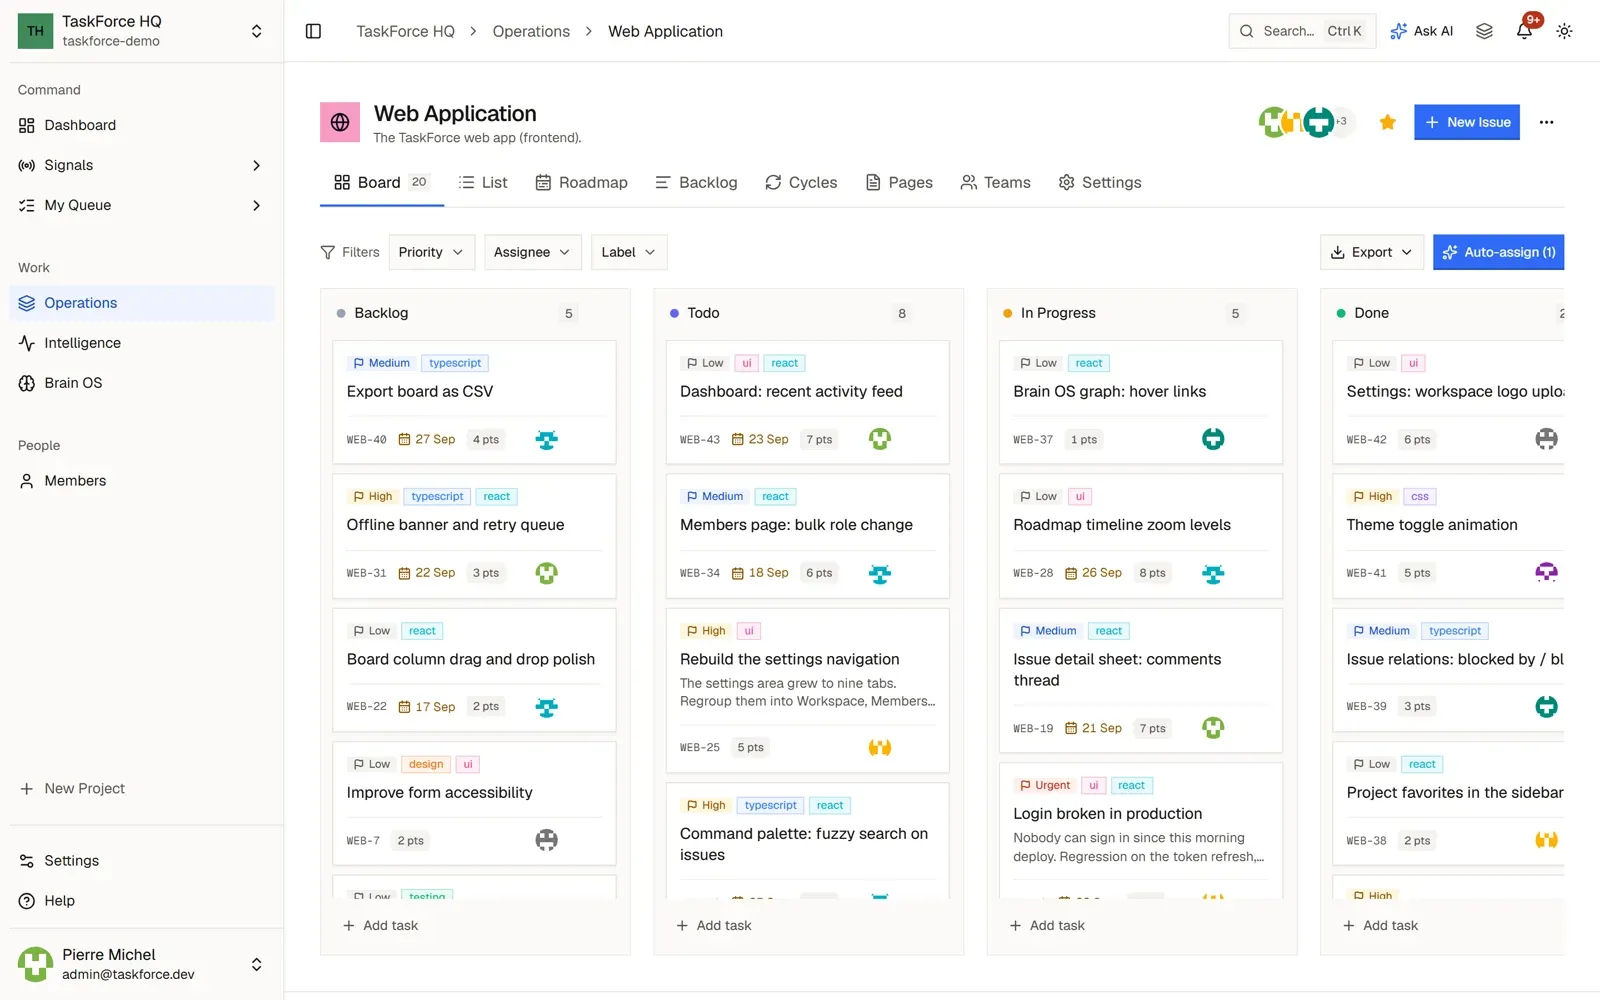Open sidebar Settings item
Image resolution: width=1600 pixels, height=1000 pixels.
(x=141, y=861)
